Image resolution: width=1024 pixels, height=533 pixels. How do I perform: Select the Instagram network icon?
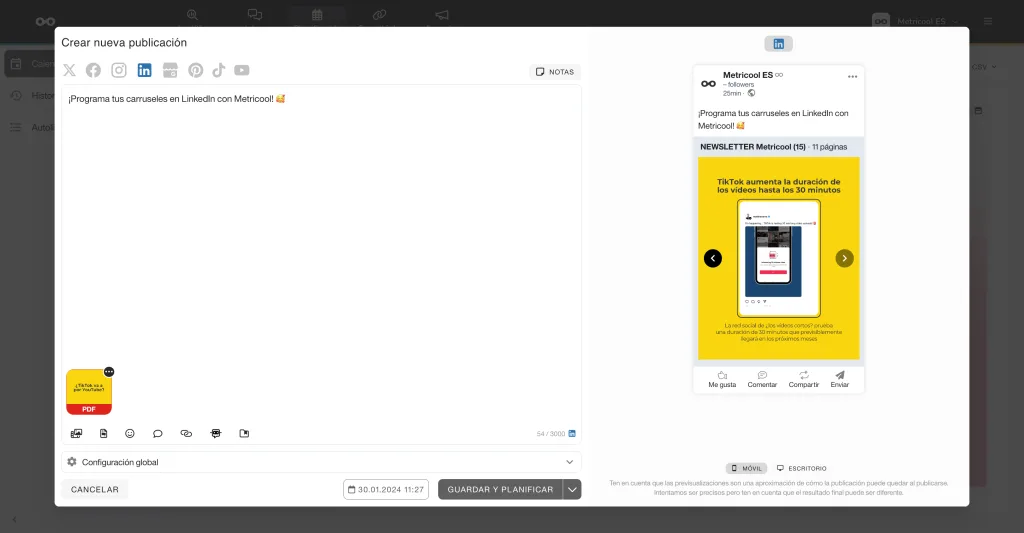point(119,70)
